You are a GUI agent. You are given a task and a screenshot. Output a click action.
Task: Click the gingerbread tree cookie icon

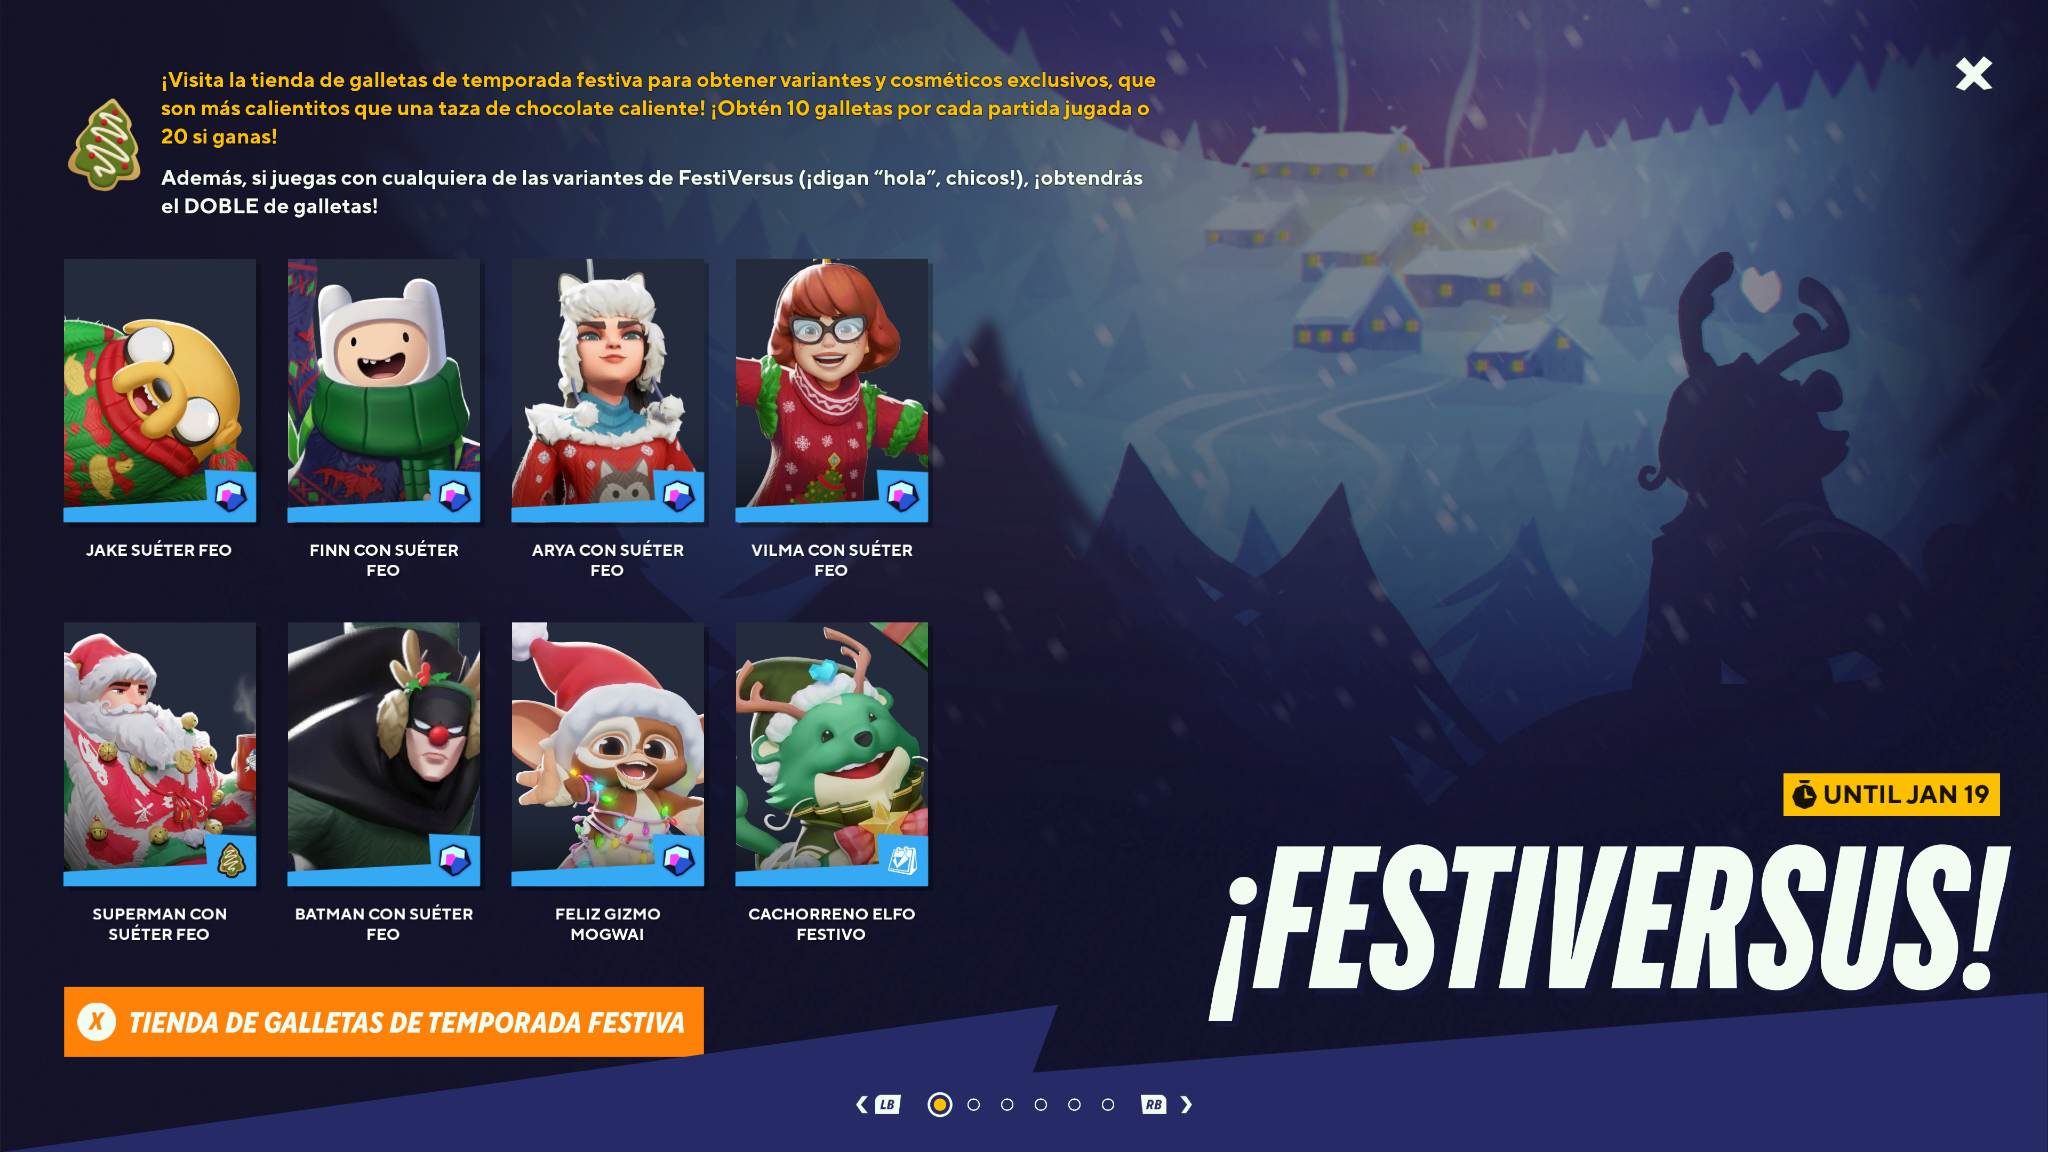point(104,144)
